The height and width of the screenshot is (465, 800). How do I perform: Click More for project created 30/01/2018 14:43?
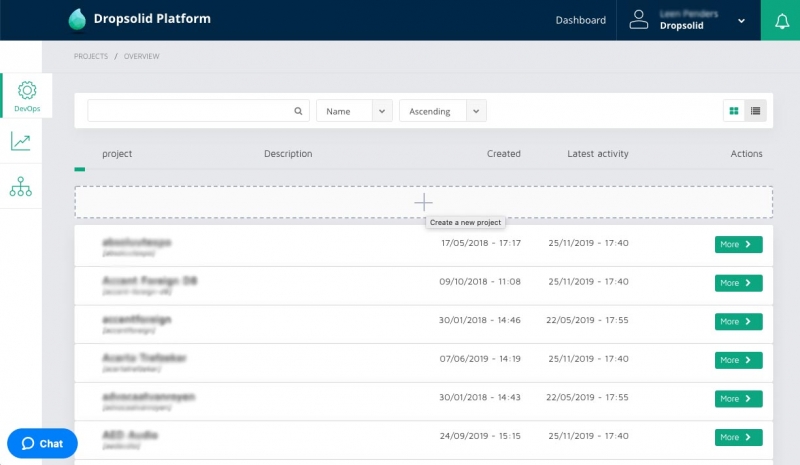pyautogui.click(x=738, y=399)
